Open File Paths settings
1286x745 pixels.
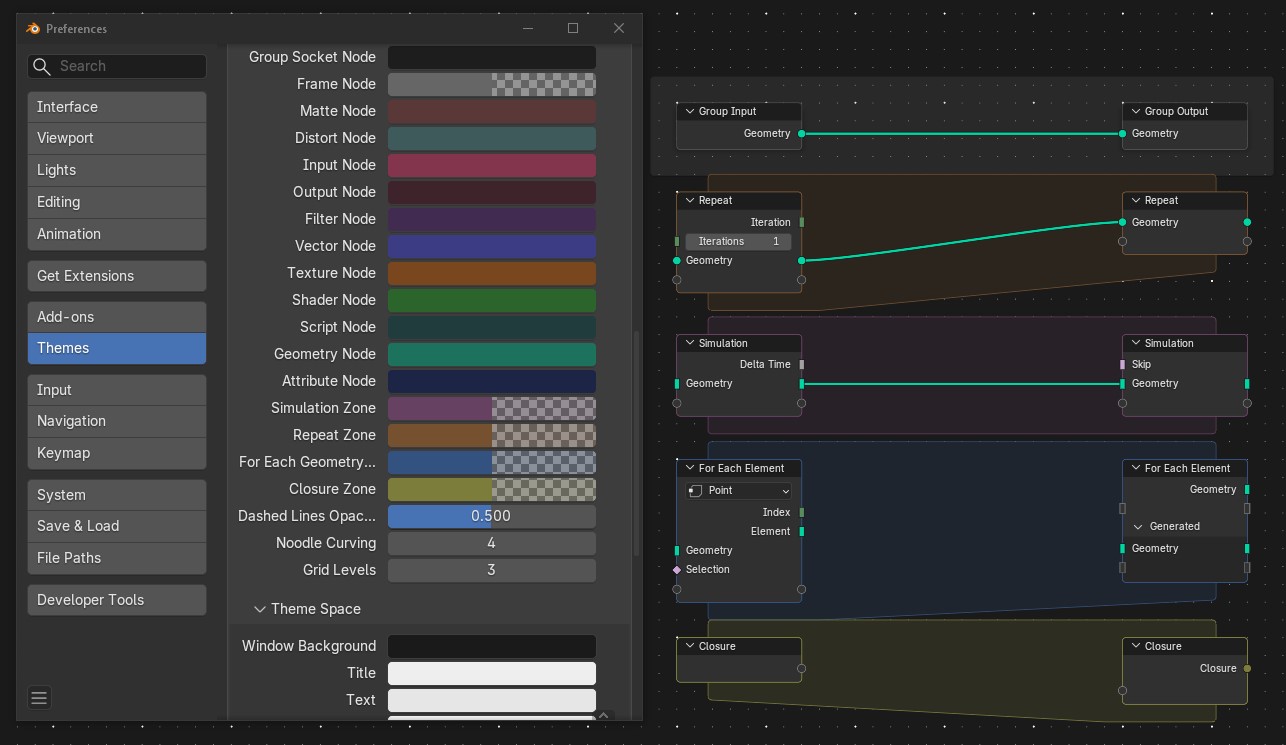point(117,558)
